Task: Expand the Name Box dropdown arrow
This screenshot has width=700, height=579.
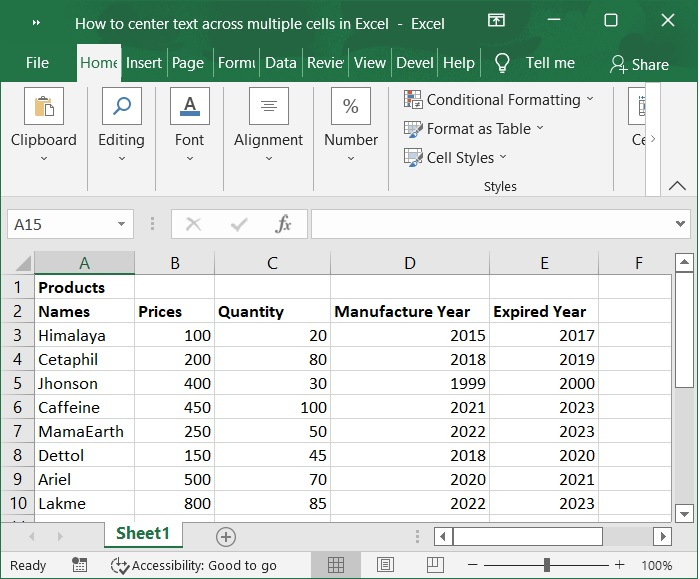Action: (x=121, y=224)
